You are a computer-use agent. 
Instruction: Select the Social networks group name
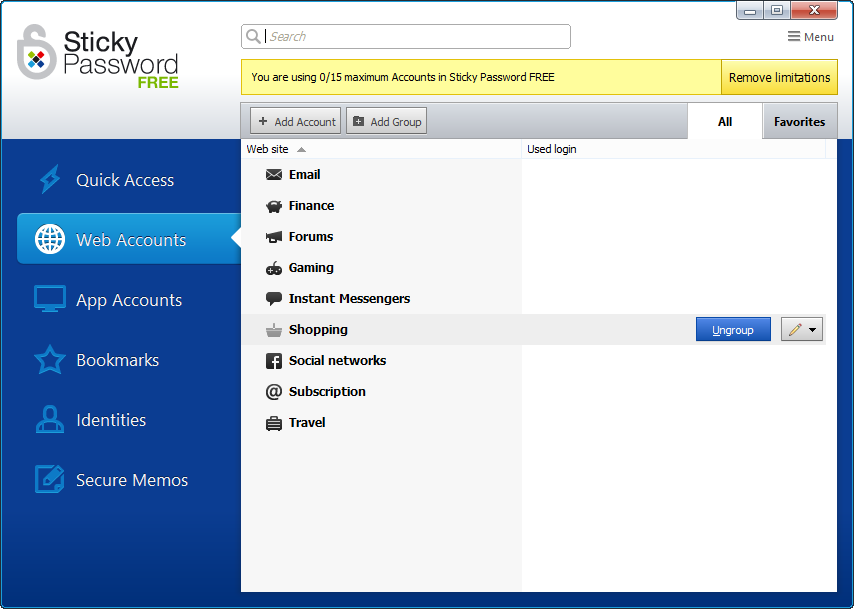[337, 360]
